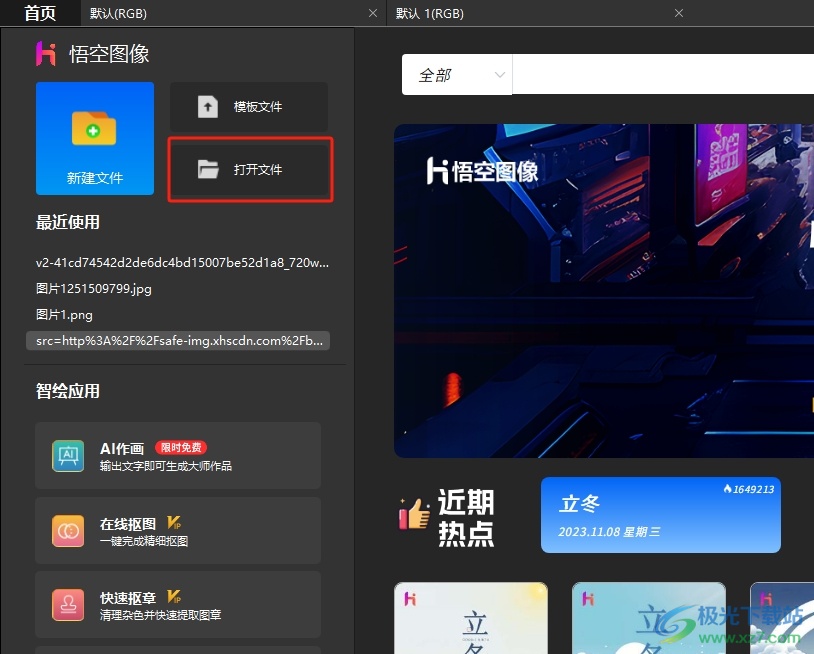Click the 近期热点 heading text

pos(466,517)
